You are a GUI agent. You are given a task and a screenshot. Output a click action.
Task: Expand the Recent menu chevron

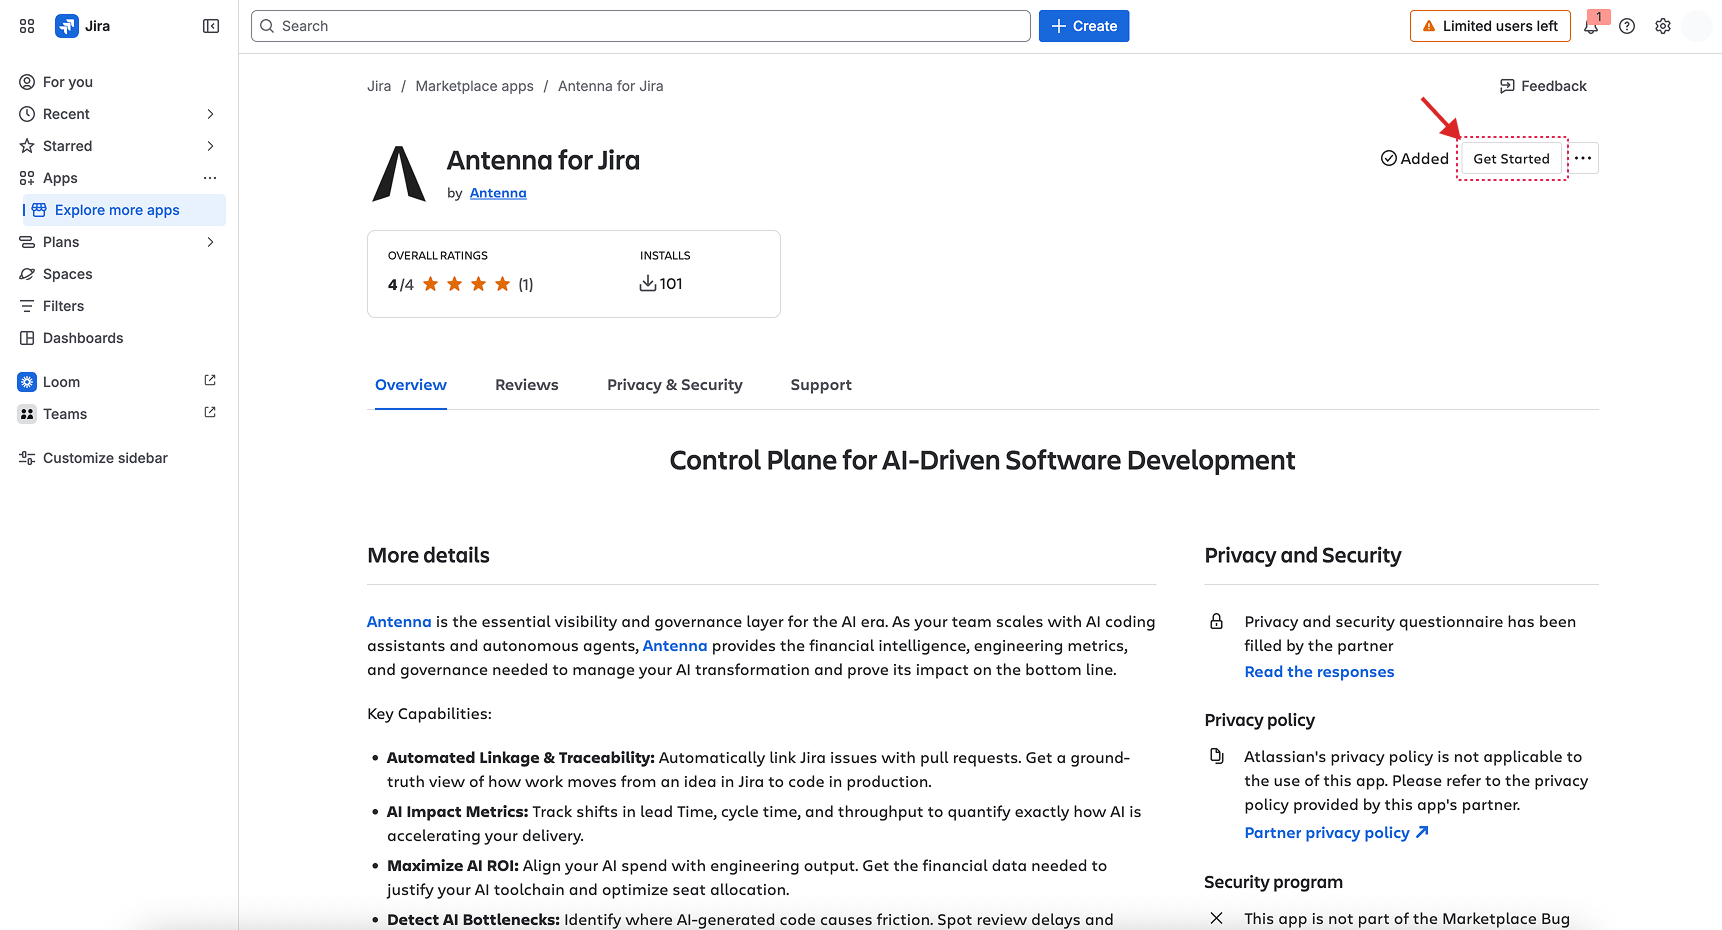(210, 114)
